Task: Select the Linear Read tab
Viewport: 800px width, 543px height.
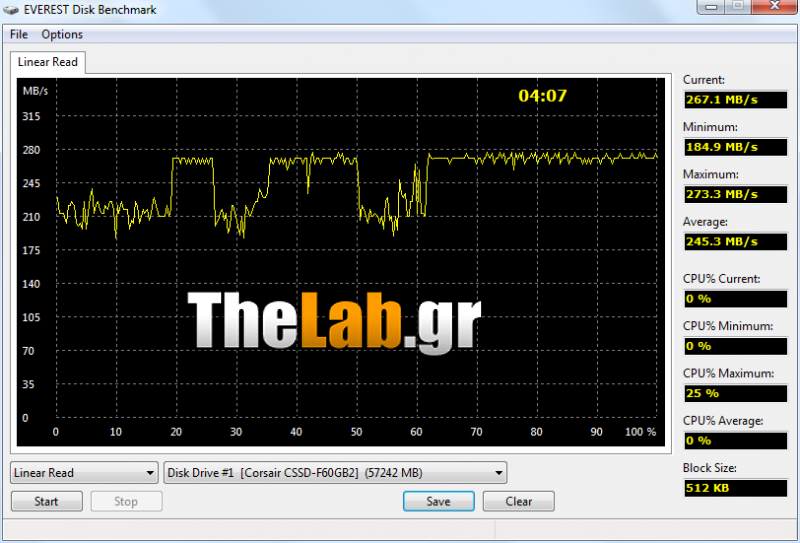Action: pos(47,62)
